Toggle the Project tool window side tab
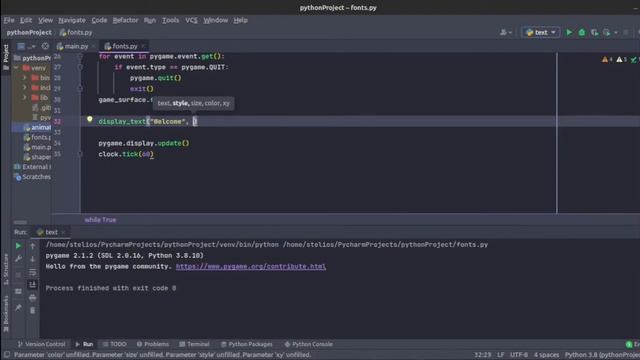Image resolution: width=640 pixels, height=360 pixels. [6, 57]
